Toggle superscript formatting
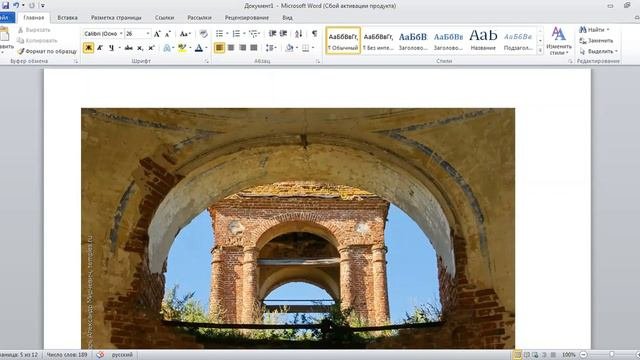The width and height of the screenshot is (640, 360). [x=151, y=48]
